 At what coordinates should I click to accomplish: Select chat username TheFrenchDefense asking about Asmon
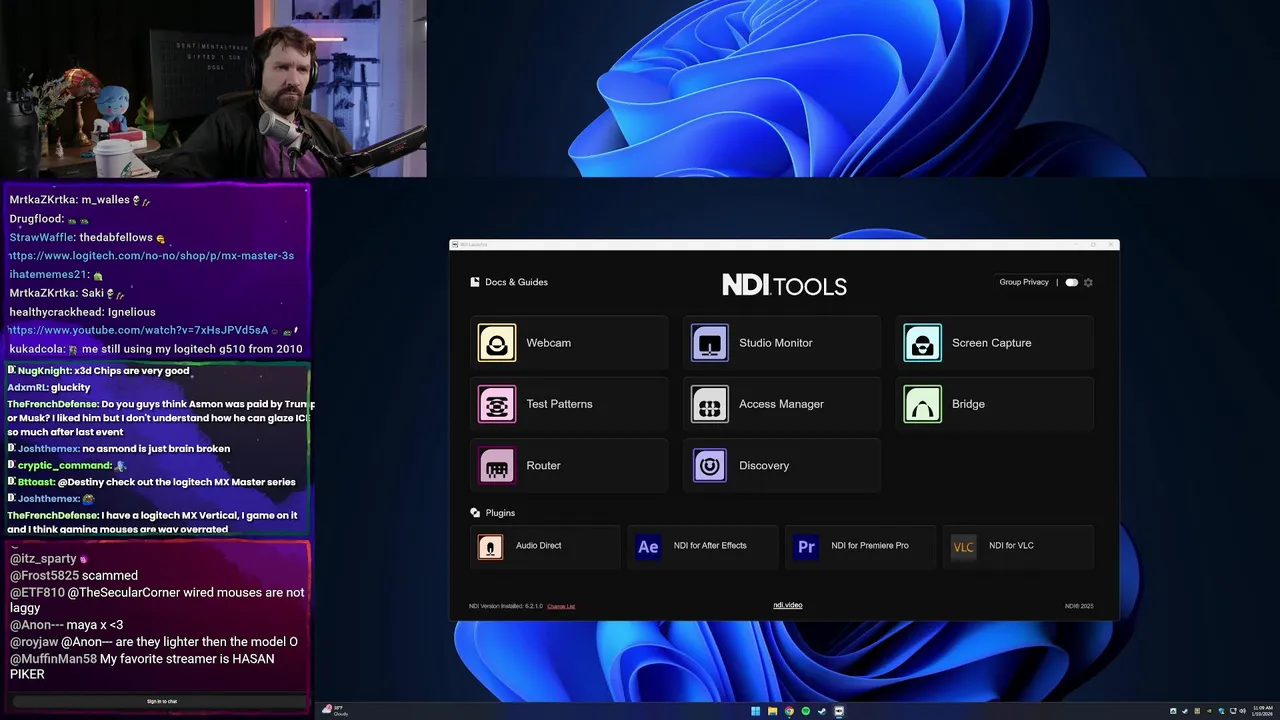[52, 404]
